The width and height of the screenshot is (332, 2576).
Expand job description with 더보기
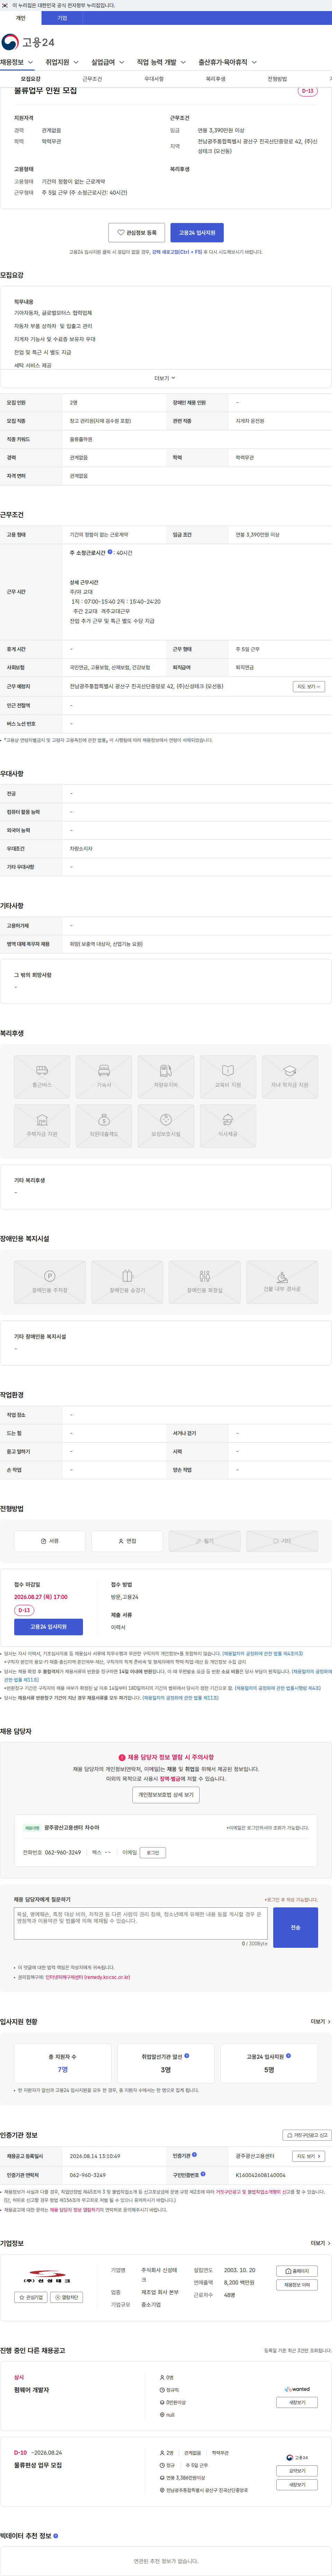[165, 378]
